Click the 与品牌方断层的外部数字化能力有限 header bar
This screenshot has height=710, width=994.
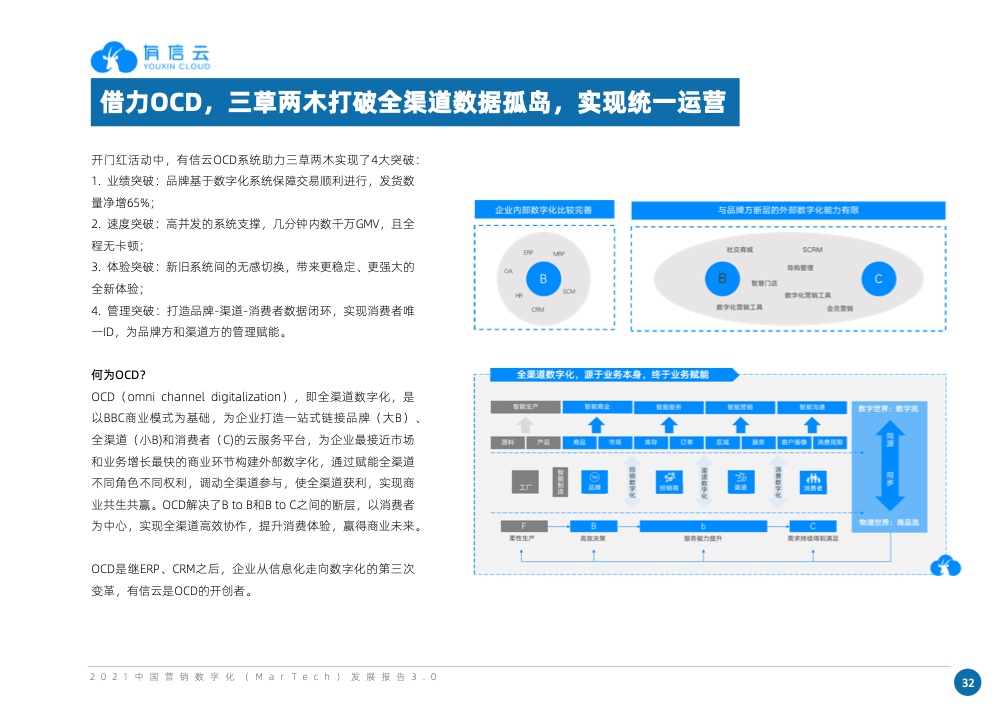(788, 210)
